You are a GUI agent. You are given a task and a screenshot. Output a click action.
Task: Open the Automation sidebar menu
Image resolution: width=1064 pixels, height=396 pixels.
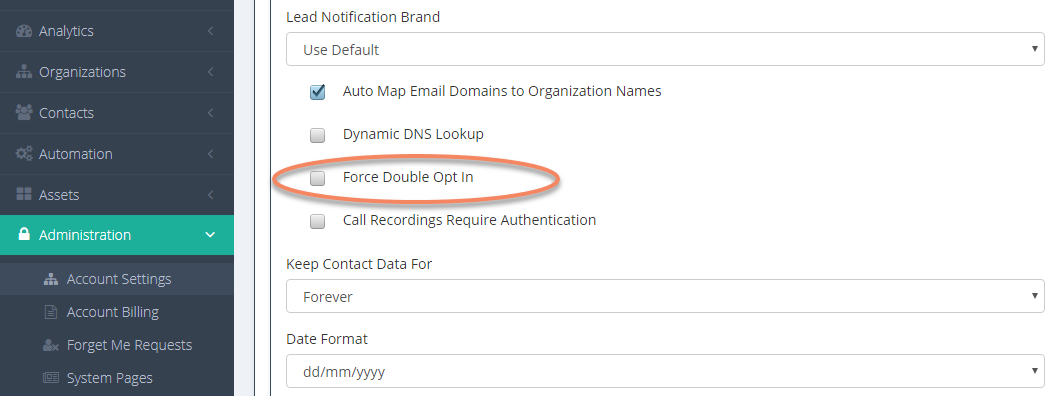(x=117, y=154)
